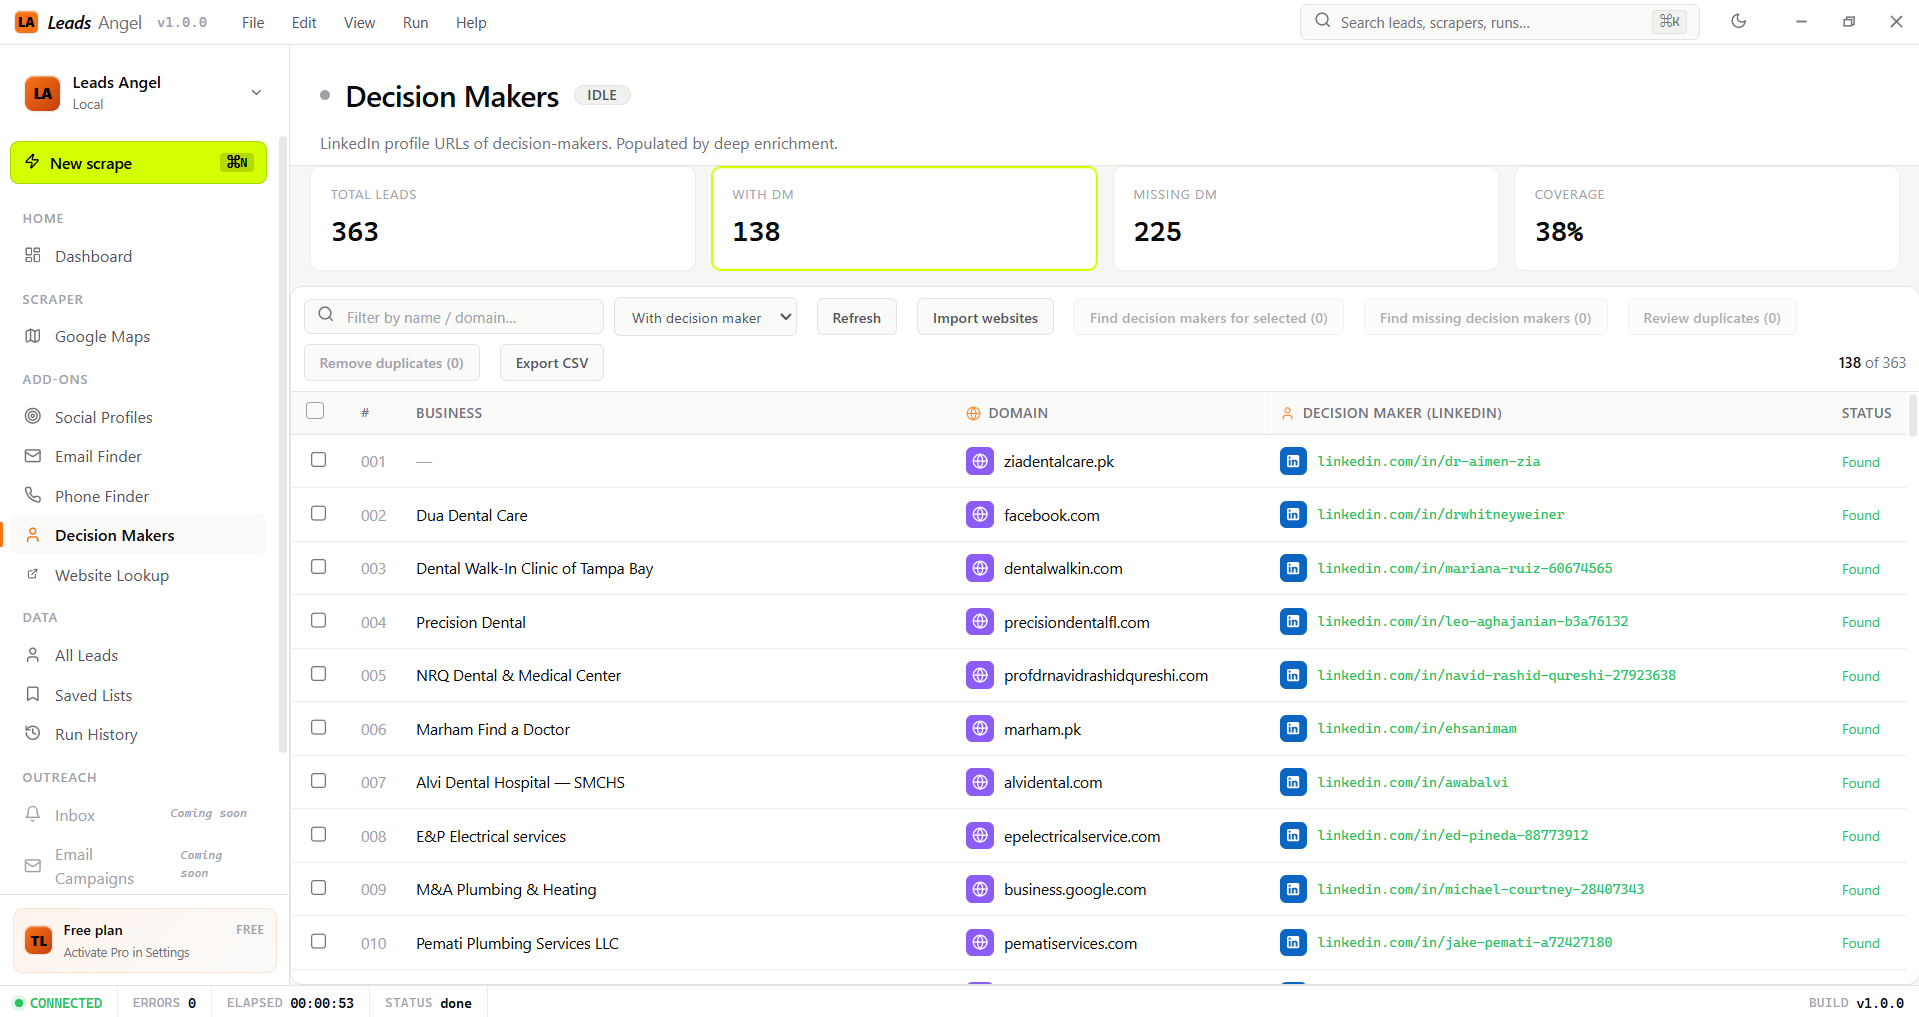Toggle dark mode moon icon
The width and height of the screenshot is (1919, 1017).
click(1738, 21)
